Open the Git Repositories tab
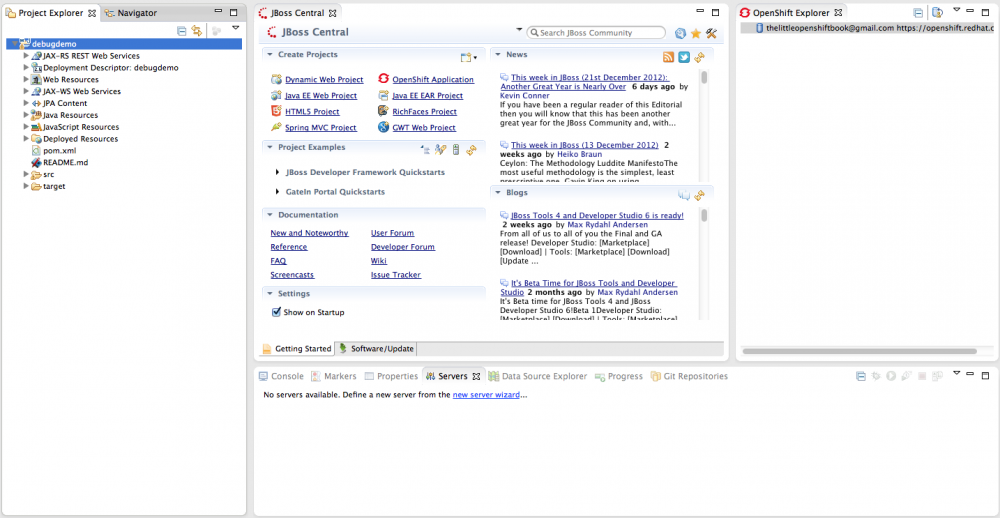The image size is (1000, 518). pos(689,377)
